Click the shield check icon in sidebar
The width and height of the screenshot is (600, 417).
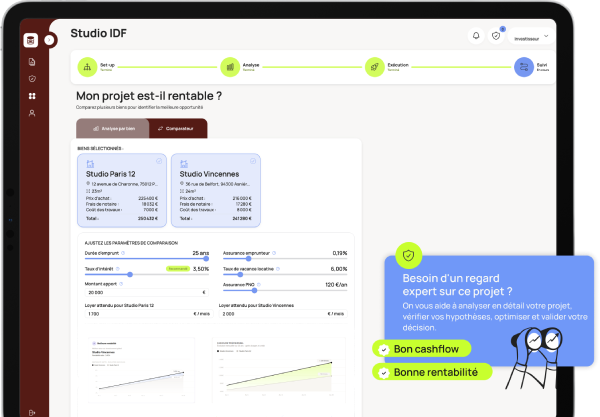click(x=32, y=79)
